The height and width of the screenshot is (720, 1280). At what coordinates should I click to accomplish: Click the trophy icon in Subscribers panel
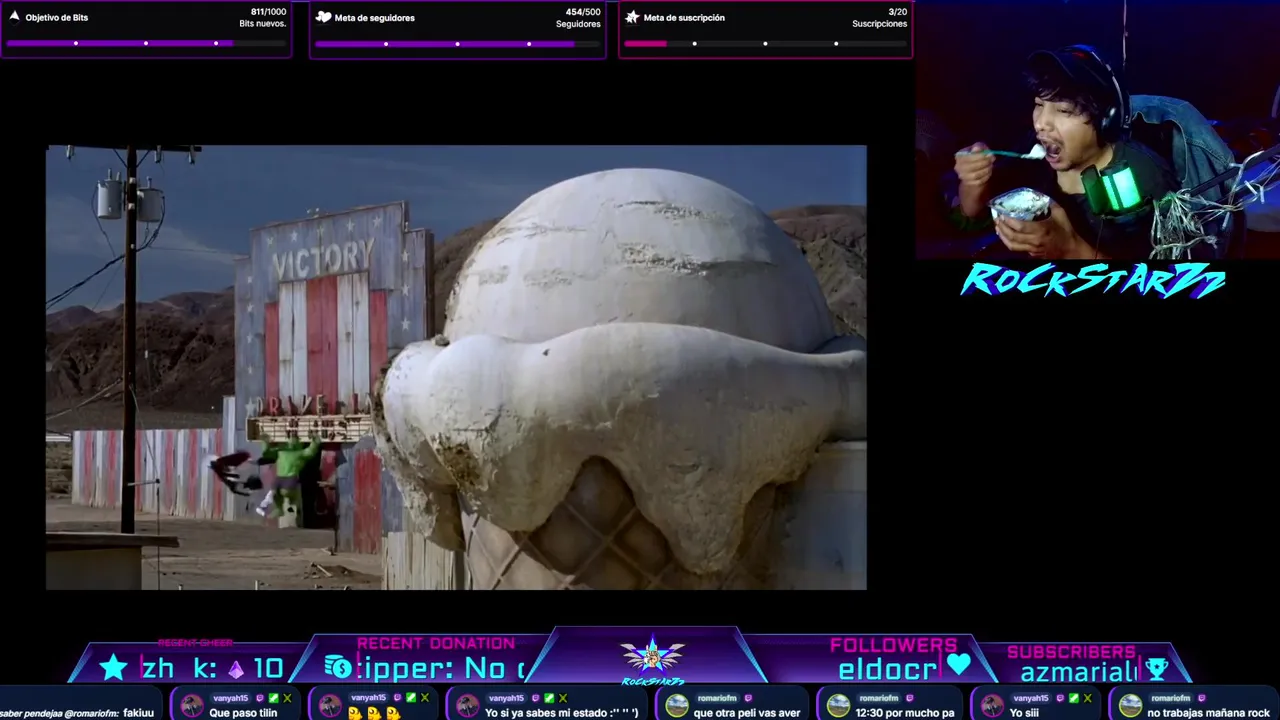point(1157,669)
